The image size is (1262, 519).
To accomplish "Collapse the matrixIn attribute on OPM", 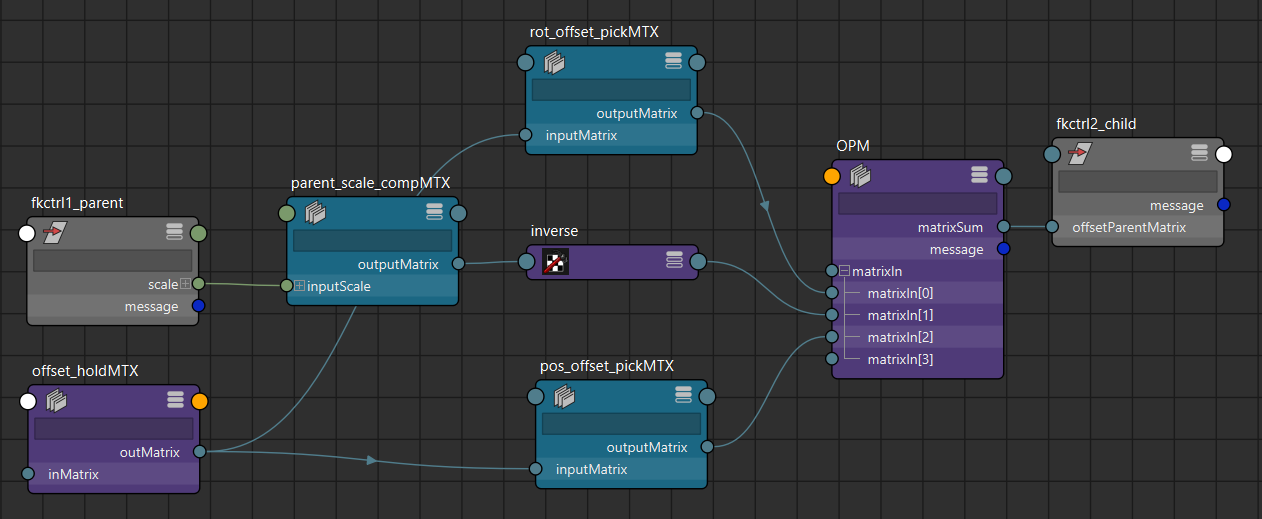I will pos(845,271).
